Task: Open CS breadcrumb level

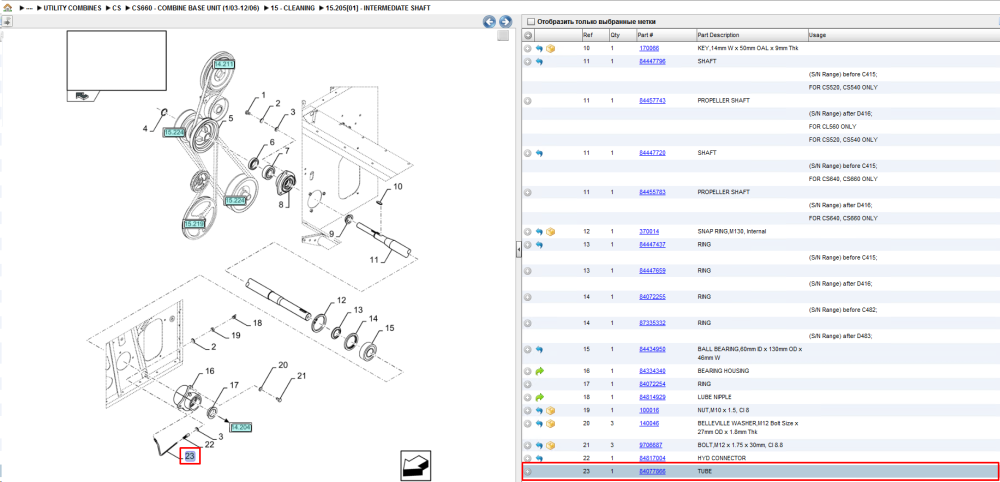Action: 117,8
